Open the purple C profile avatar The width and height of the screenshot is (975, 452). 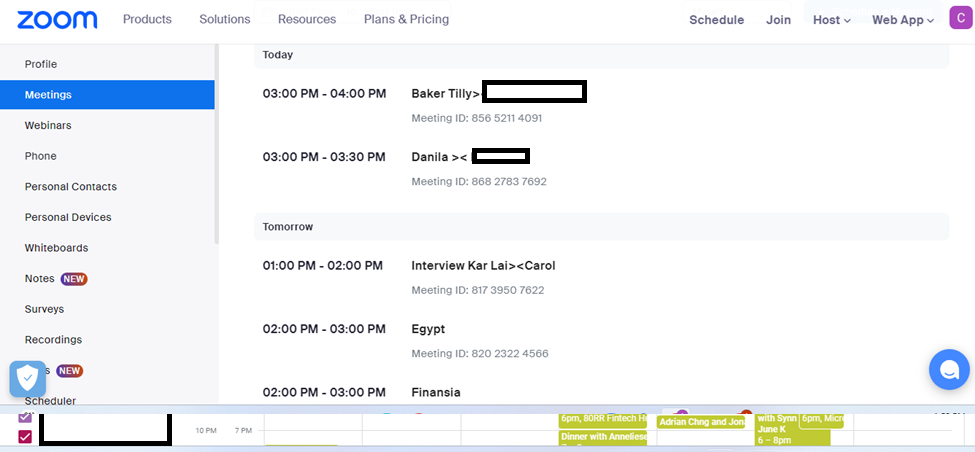click(x=961, y=19)
